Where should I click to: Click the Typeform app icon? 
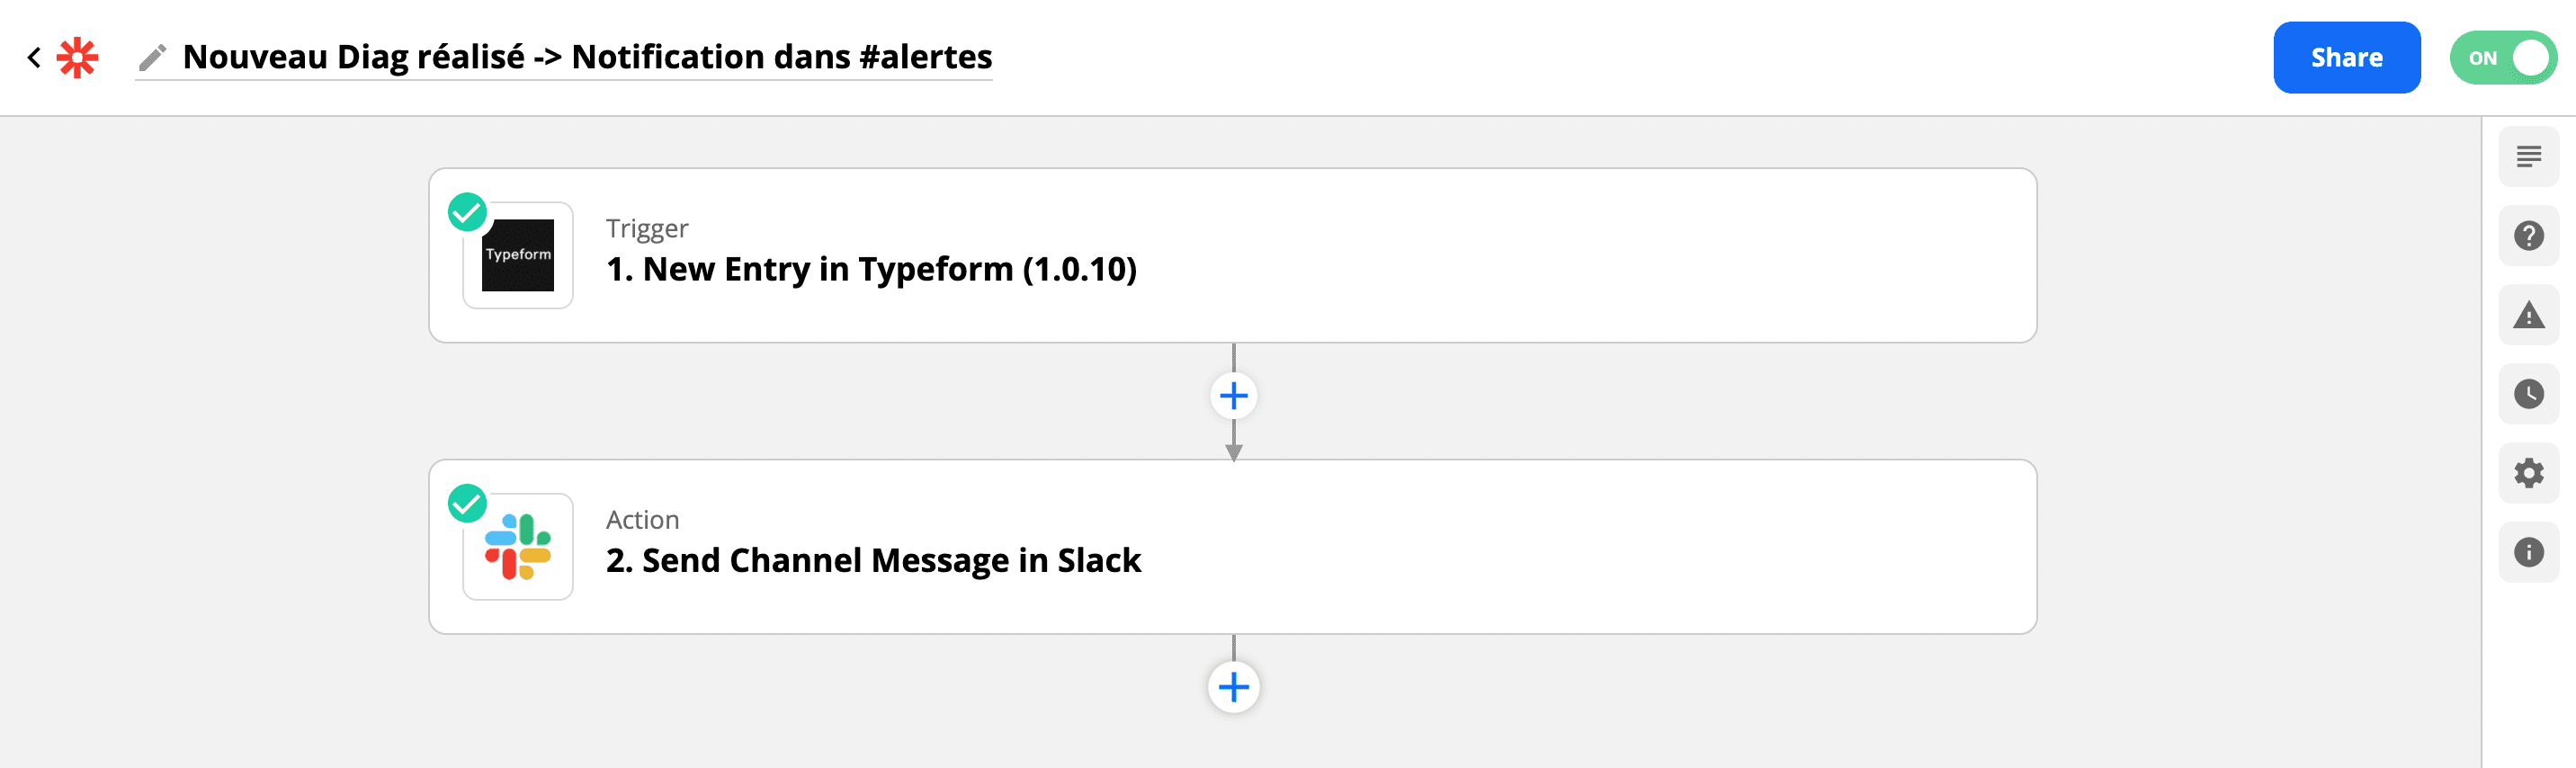tap(518, 256)
